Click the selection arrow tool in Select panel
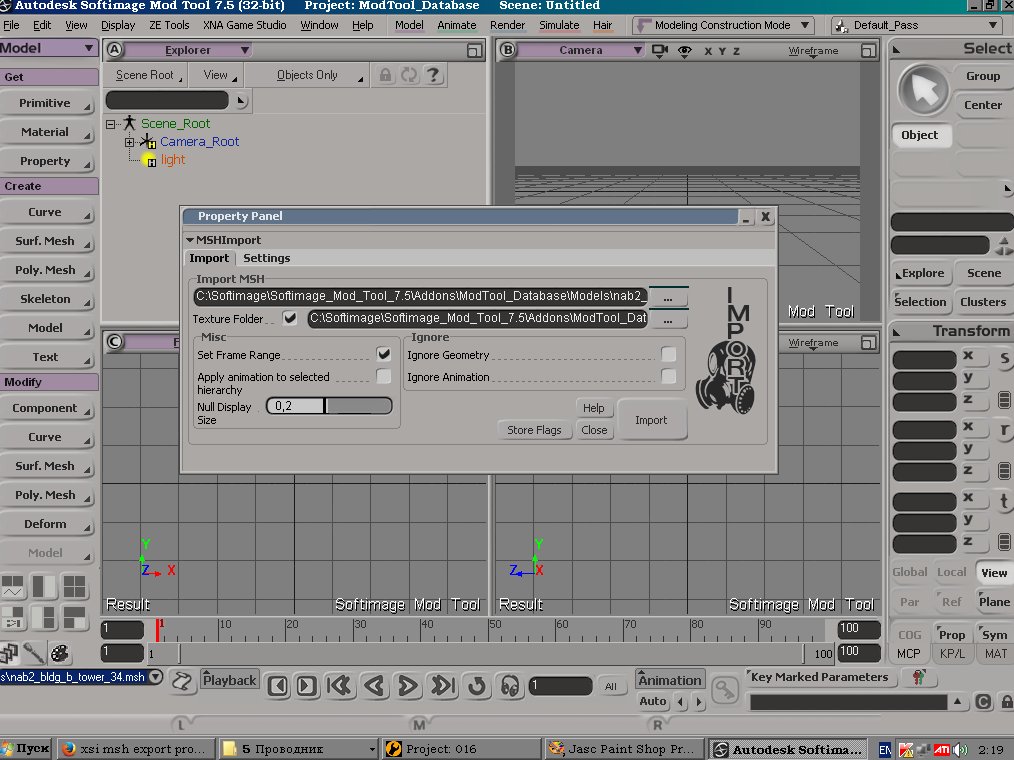The width and height of the screenshot is (1014, 760). pos(923,91)
